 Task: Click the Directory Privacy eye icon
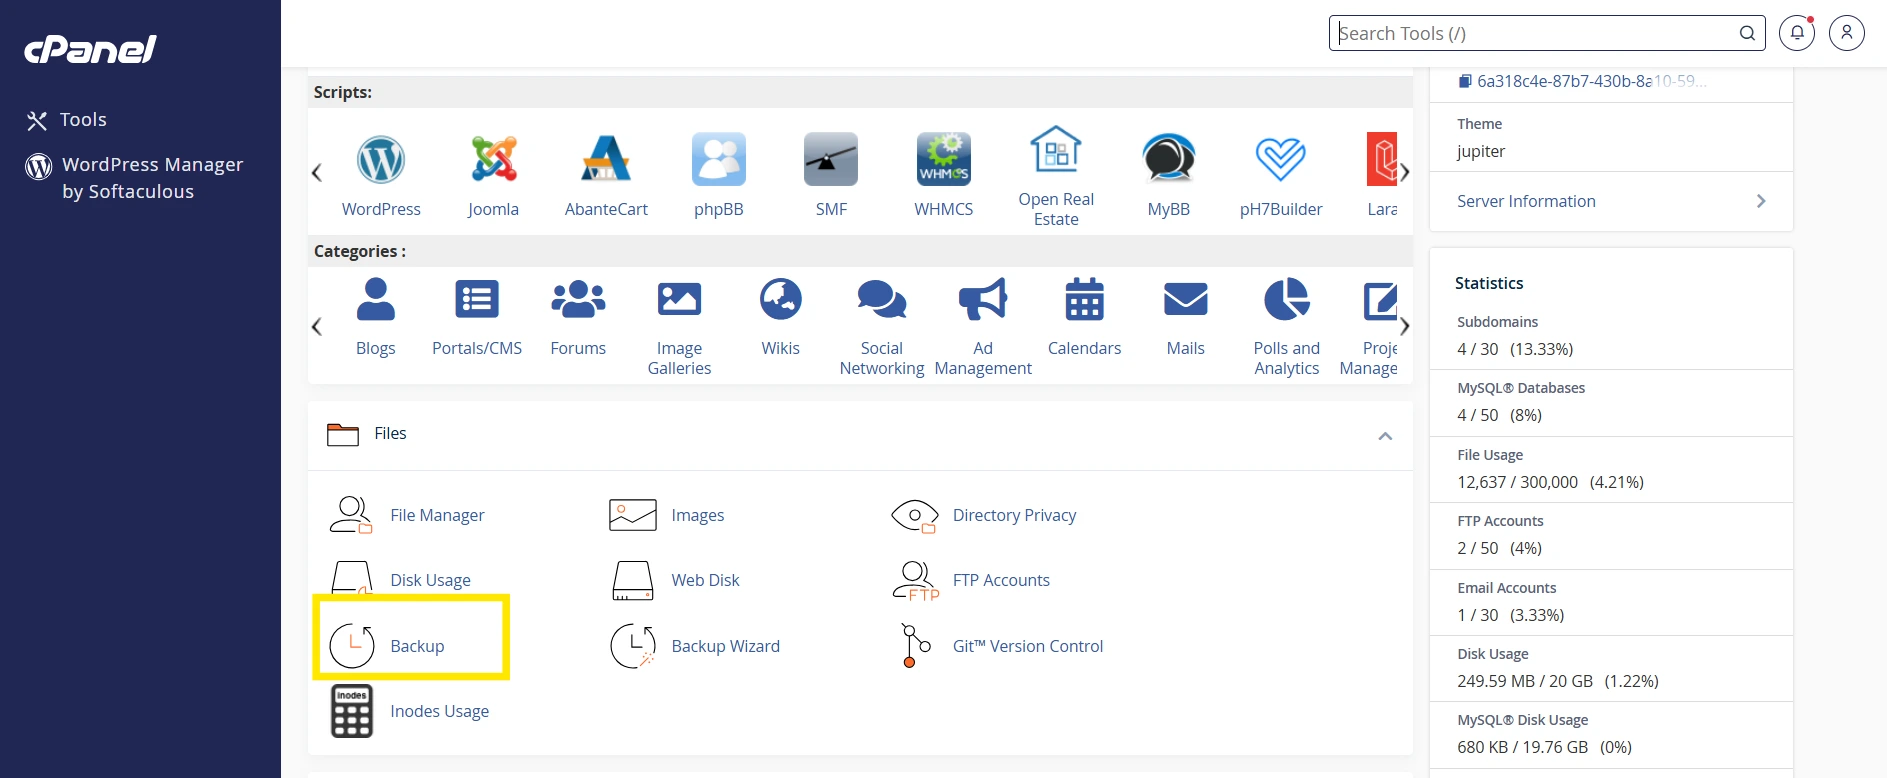[915, 516]
